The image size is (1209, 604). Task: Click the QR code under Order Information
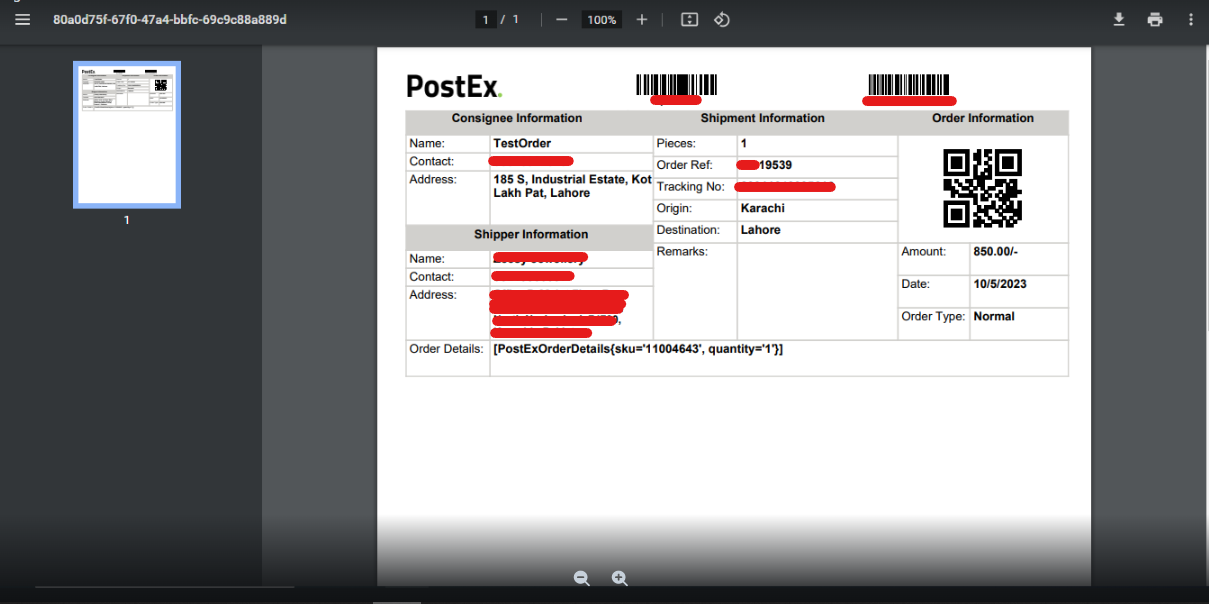tap(982, 188)
